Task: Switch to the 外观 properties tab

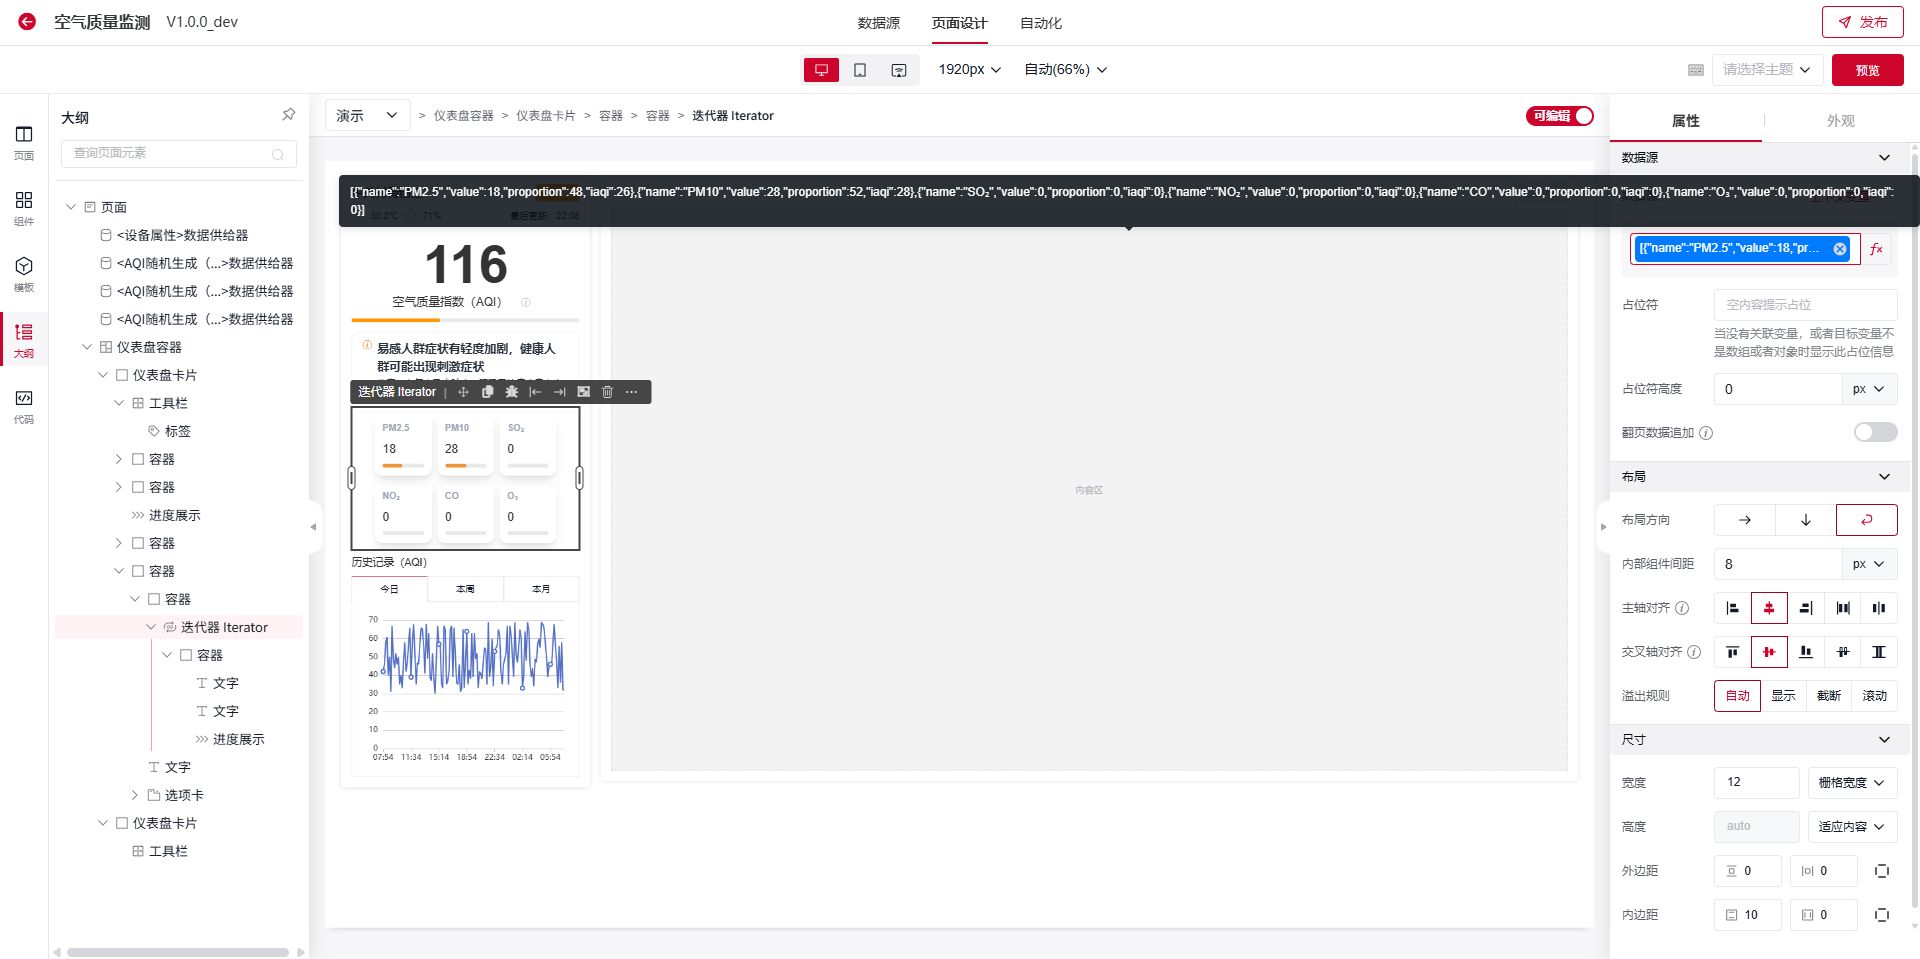Action: (1840, 121)
